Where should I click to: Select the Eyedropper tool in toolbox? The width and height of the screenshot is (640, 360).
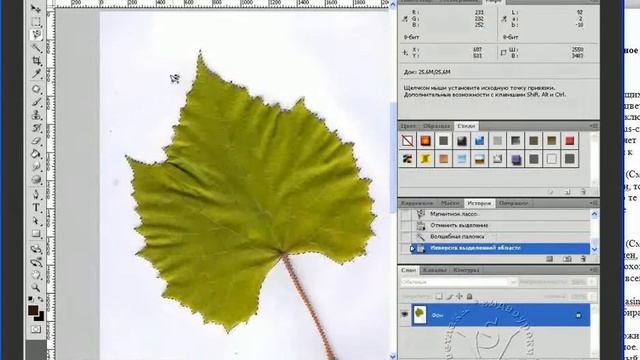[36, 74]
